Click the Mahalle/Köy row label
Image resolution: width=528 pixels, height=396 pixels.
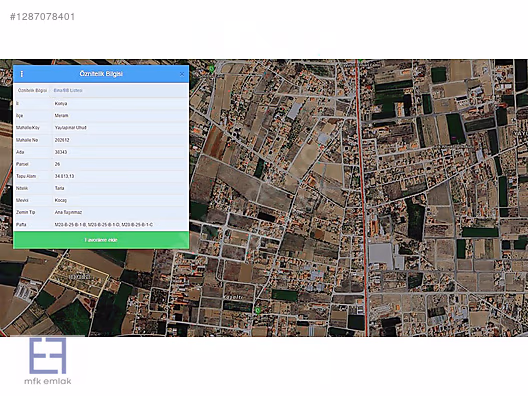[28, 128]
